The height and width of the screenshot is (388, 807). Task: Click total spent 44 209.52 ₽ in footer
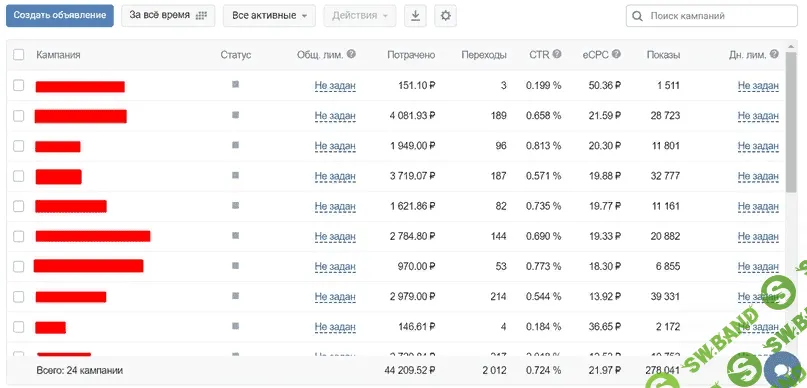pos(410,370)
